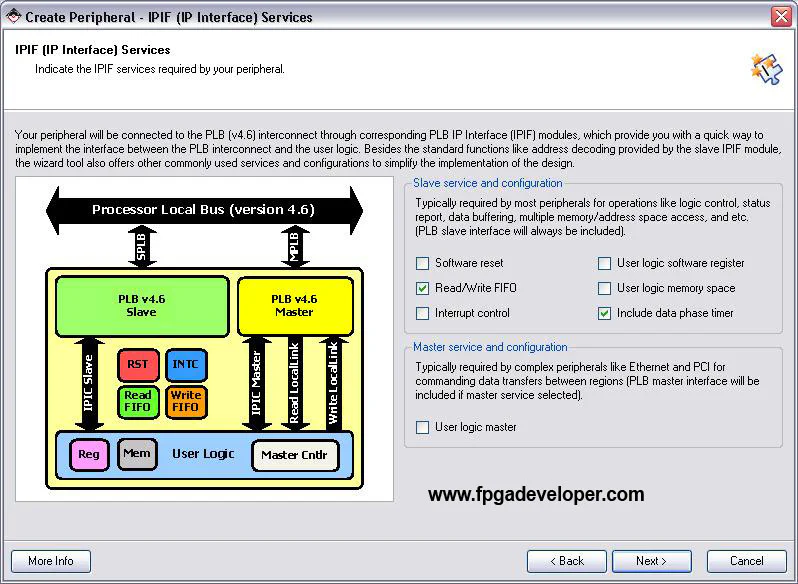
Task: Click the pink Reg block
Action: (89, 455)
